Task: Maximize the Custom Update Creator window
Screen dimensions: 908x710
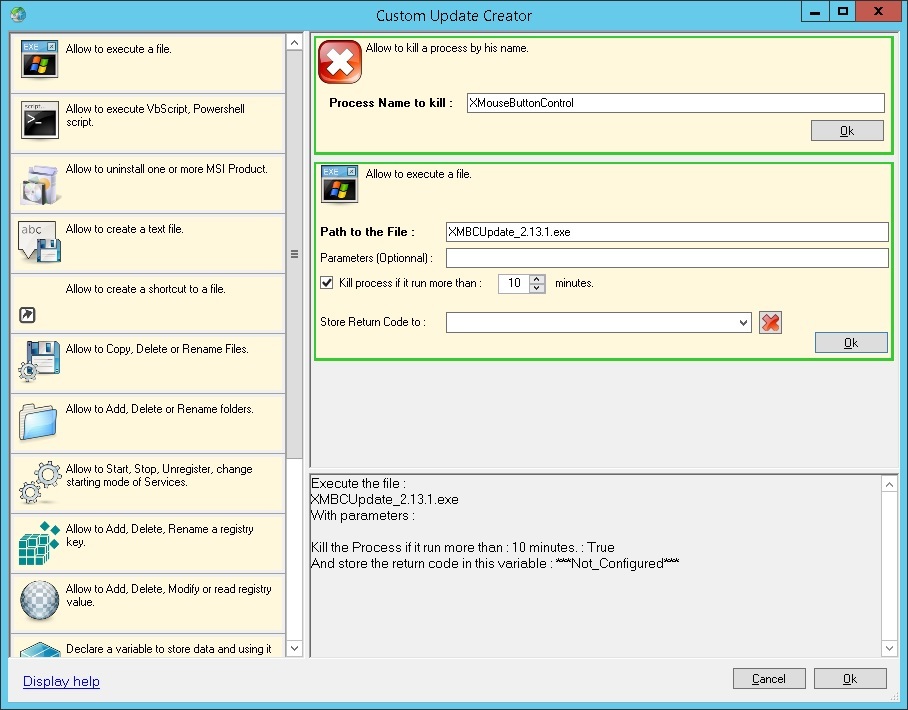Action: [843, 12]
